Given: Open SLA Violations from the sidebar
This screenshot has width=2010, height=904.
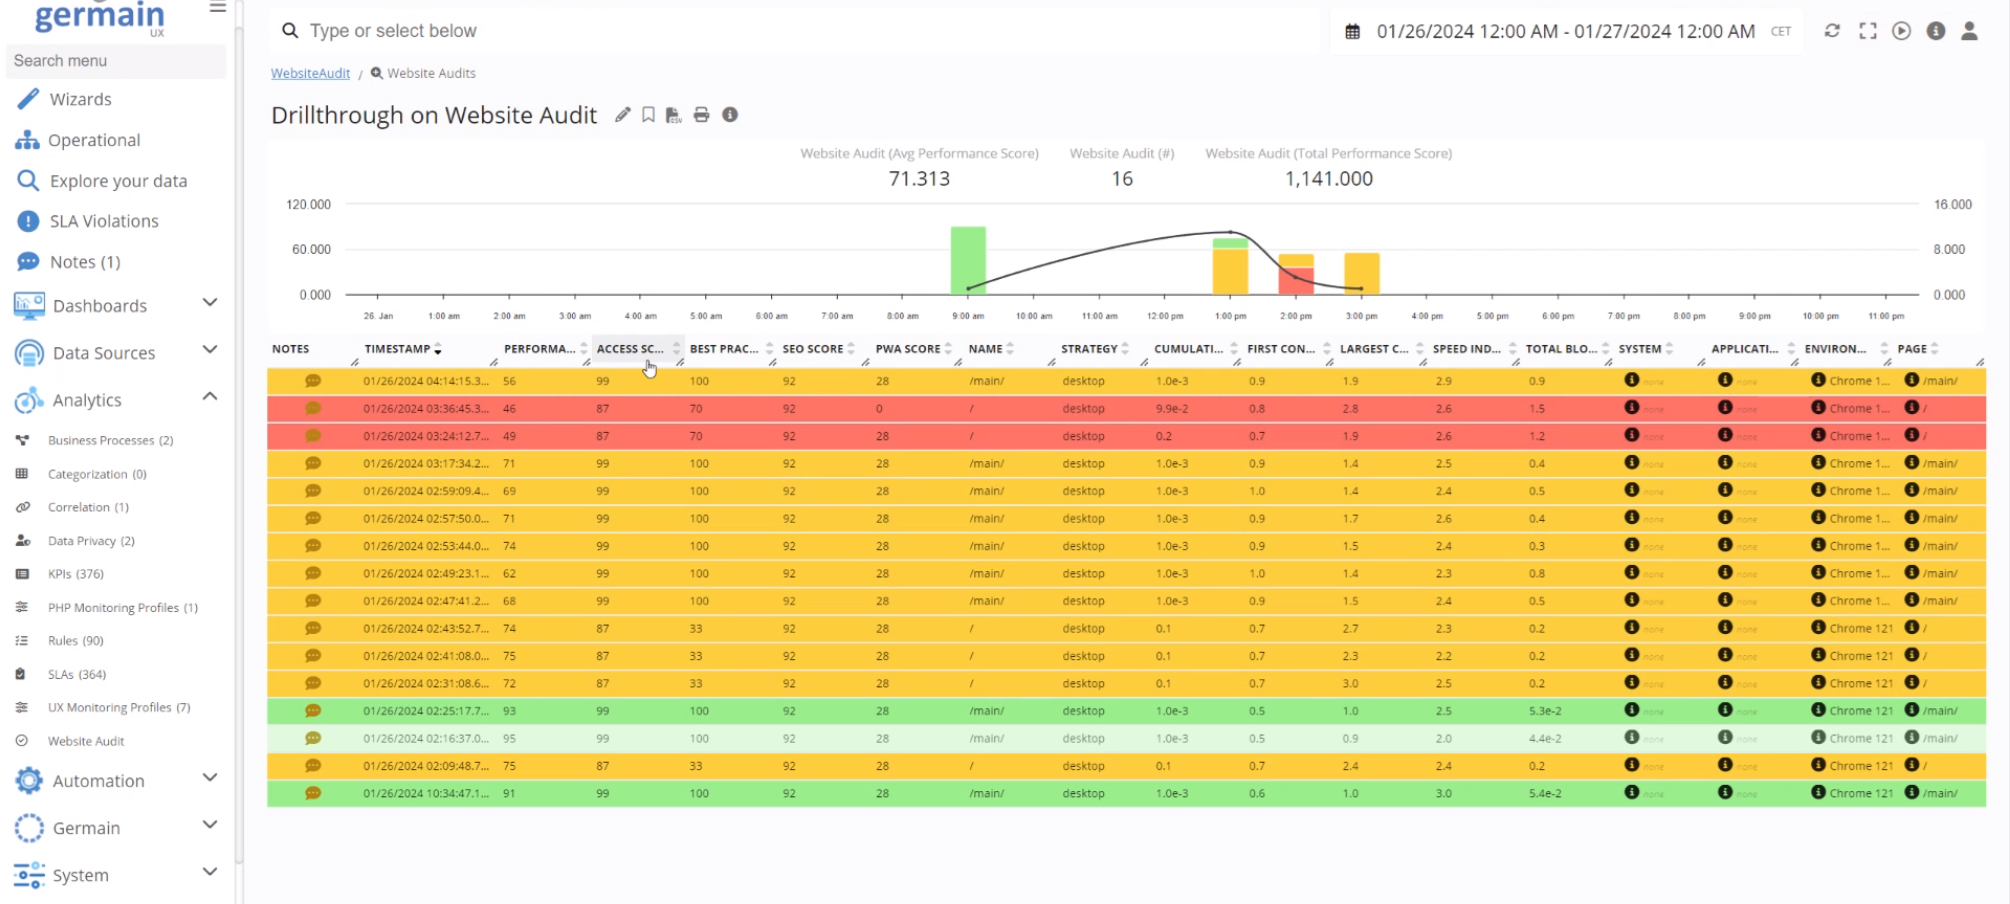Looking at the screenshot, I should pos(103,220).
